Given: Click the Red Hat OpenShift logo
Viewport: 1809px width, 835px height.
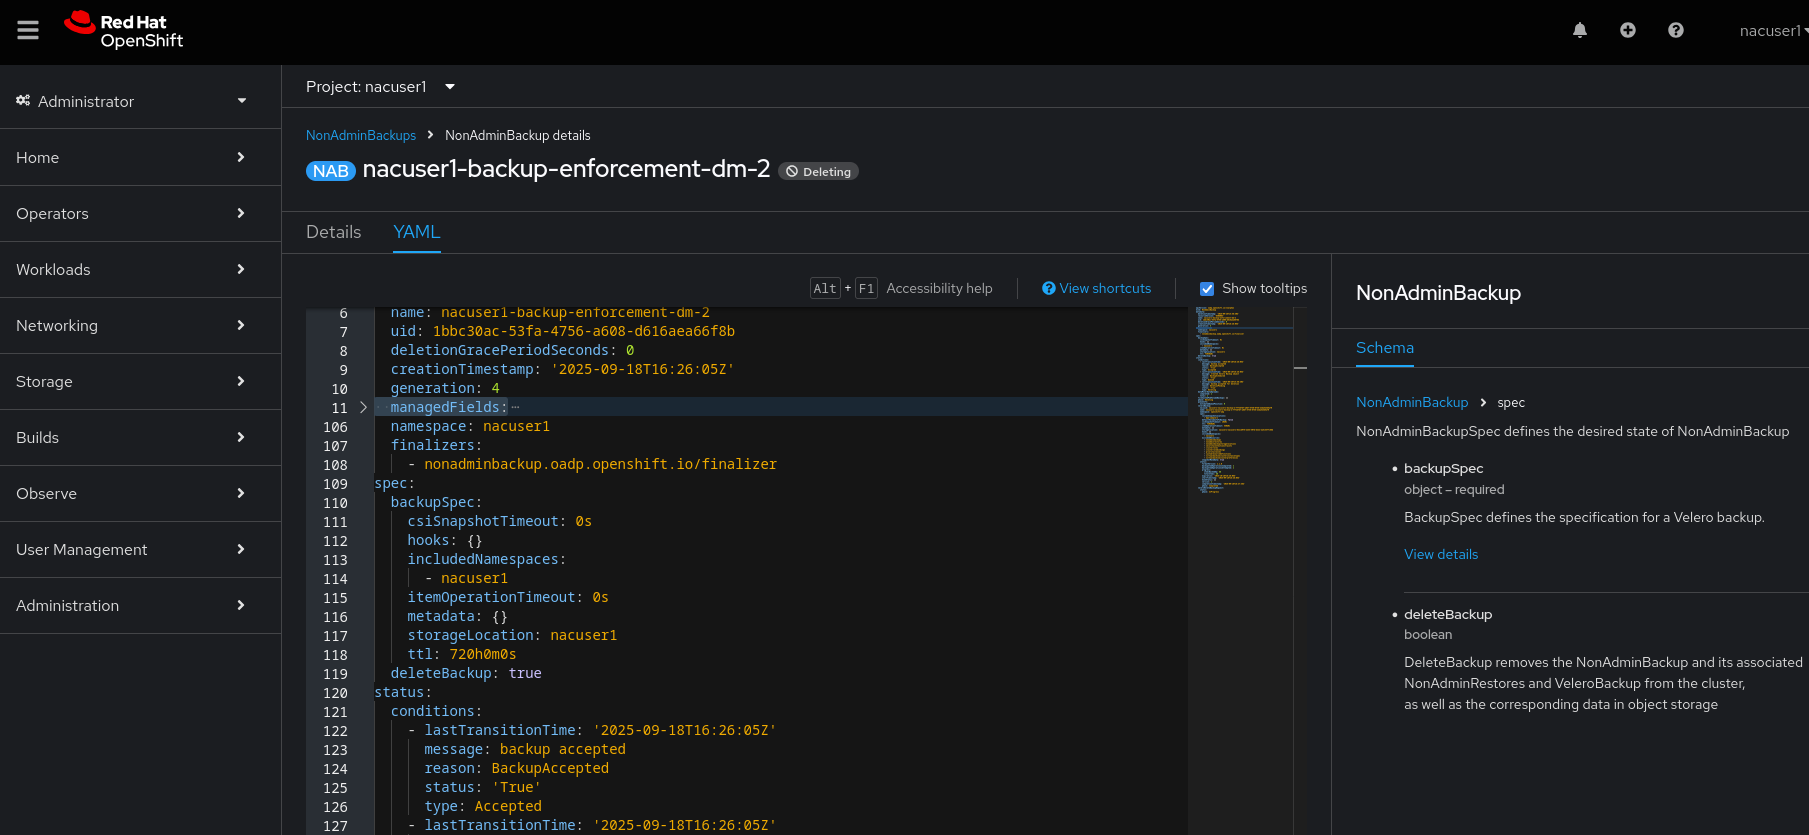Looking at the screenshot, I should tap(124, 31).
